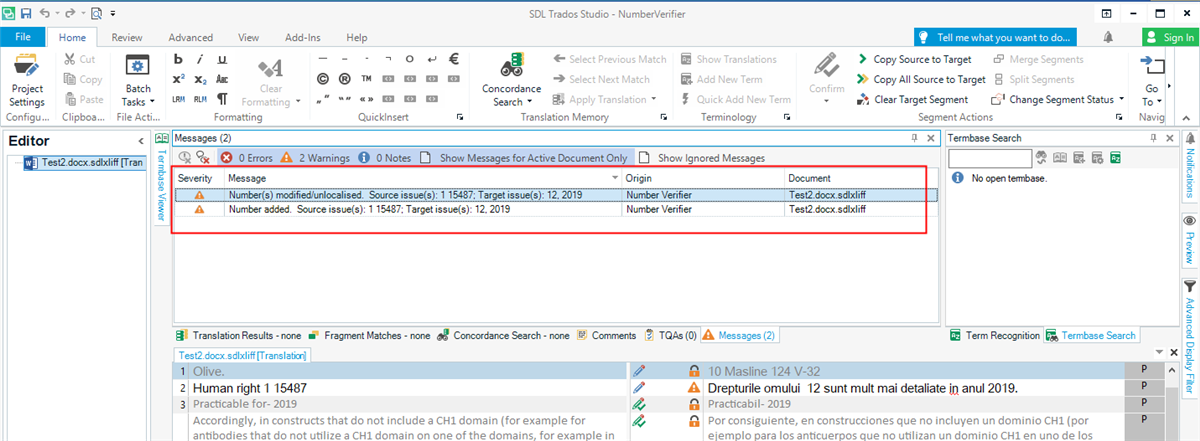Open the Help ribbon tab
Image resolution: width=1200 pixels, height=441 pixels.
(357, 37)
